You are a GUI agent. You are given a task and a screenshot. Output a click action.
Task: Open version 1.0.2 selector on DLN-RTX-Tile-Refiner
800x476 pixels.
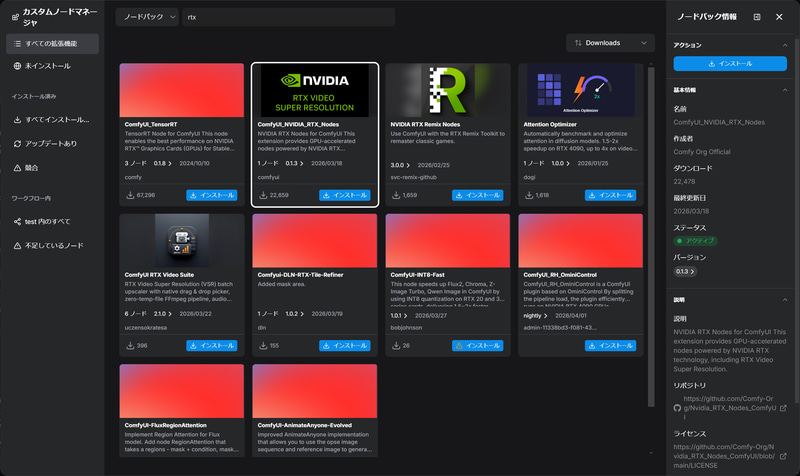294,314
